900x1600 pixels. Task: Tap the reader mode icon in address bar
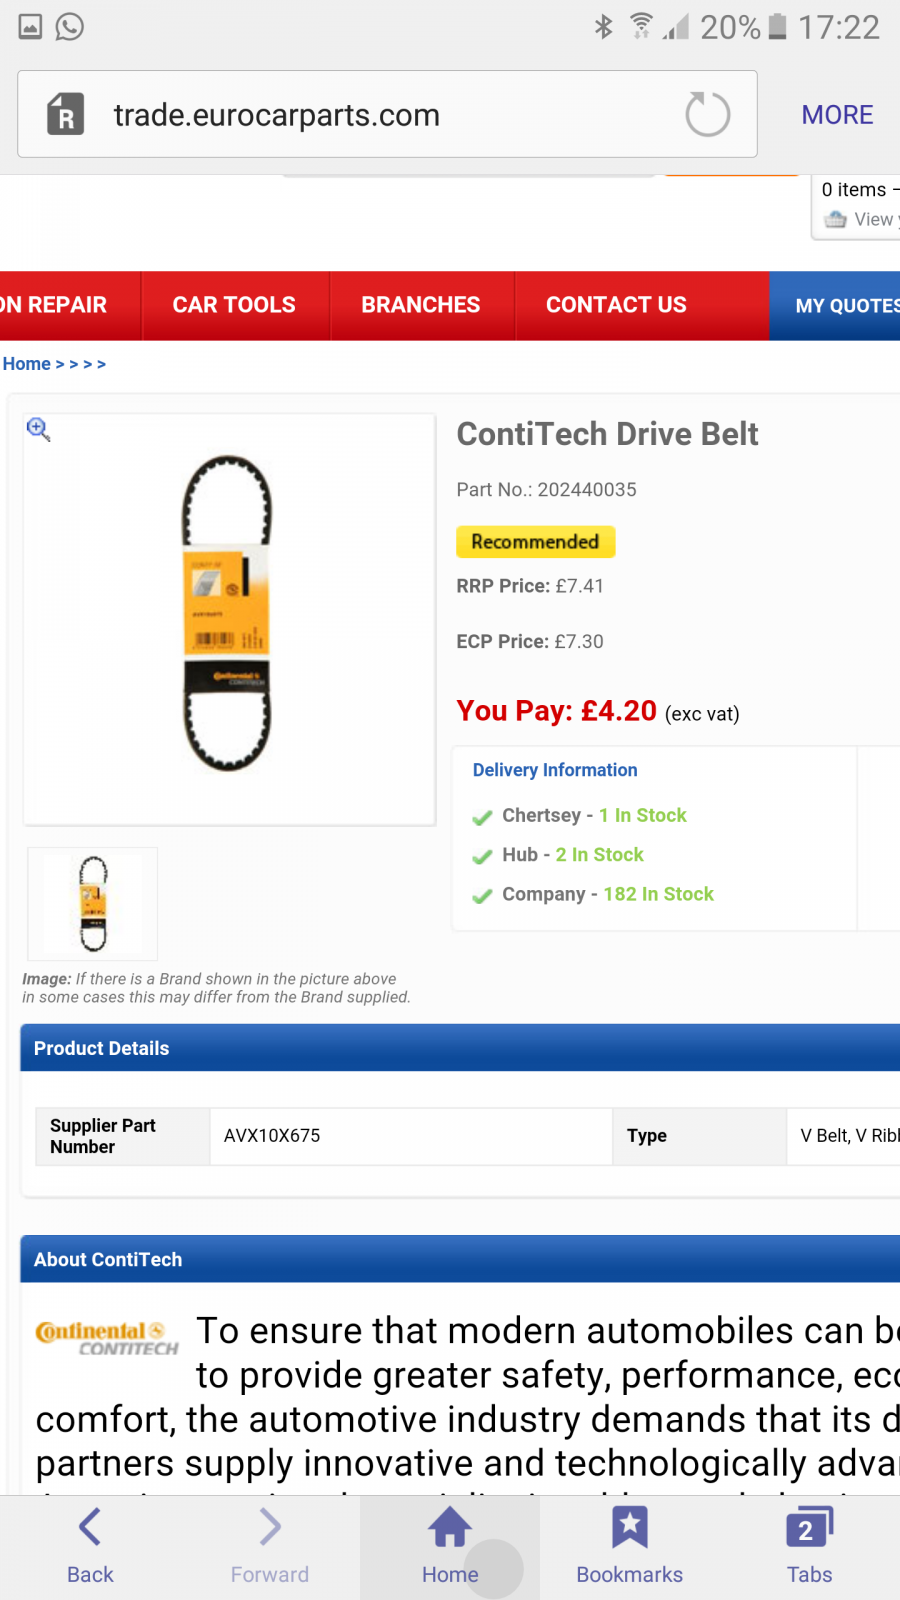coord(66,114)
